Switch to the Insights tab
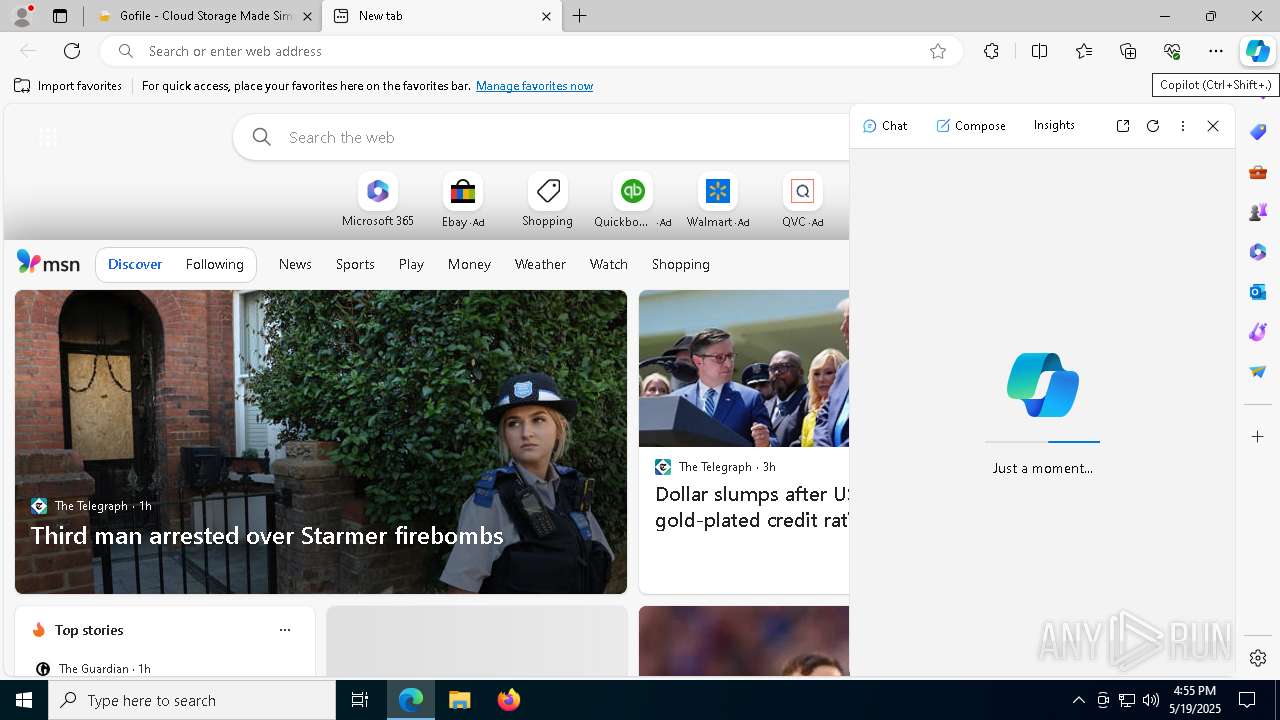This screenshot has width=1280, height=720. coord(1054,125)
